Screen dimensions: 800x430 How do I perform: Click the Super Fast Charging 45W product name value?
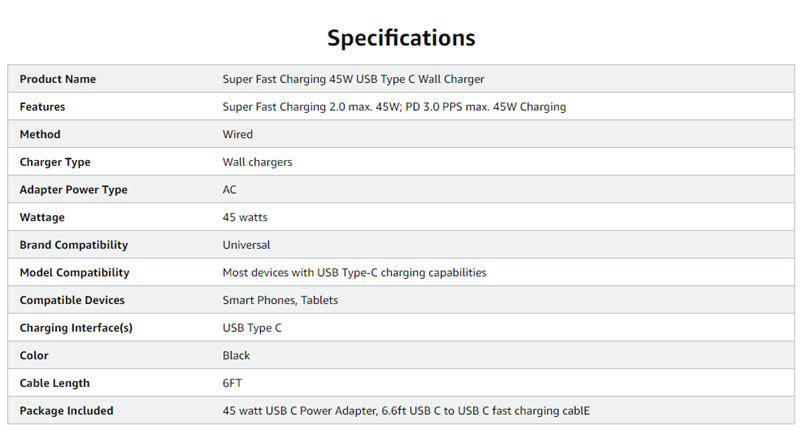coord(353,79)
